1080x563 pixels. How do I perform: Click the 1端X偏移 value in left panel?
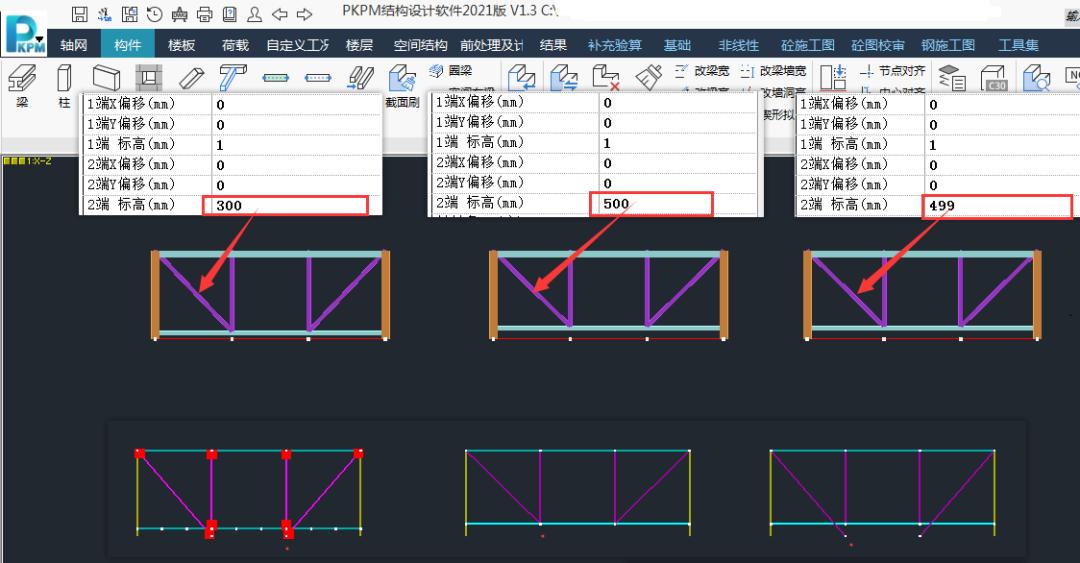click(296, 105)
